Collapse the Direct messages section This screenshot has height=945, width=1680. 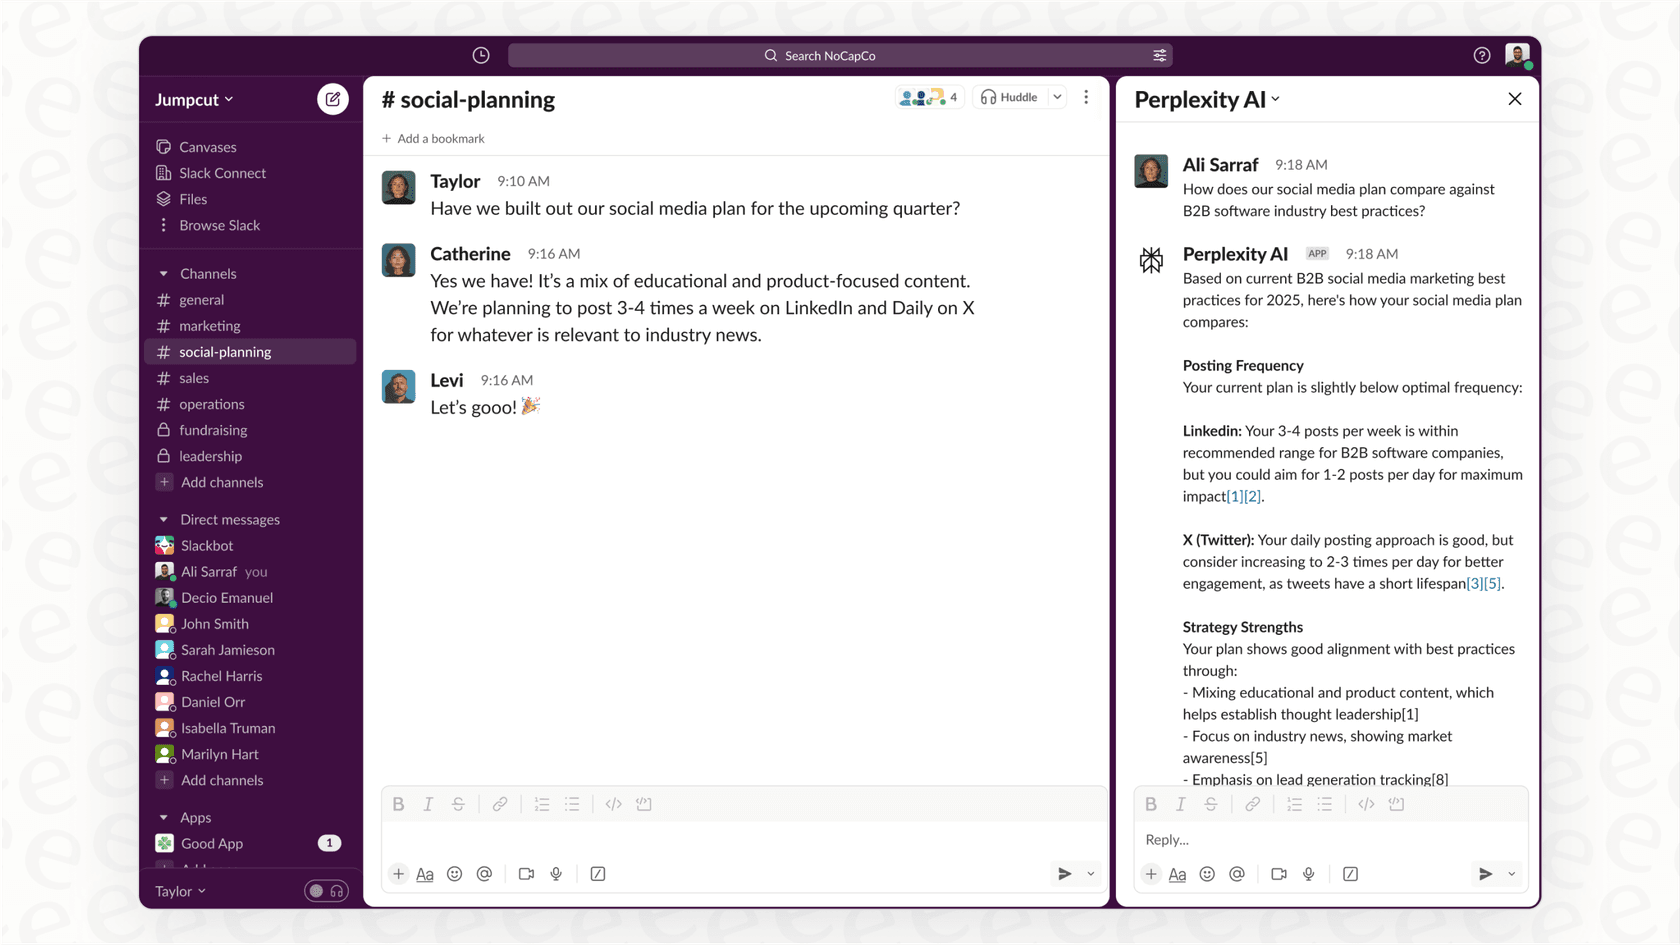pyautogui.click(x=164, y=519)
